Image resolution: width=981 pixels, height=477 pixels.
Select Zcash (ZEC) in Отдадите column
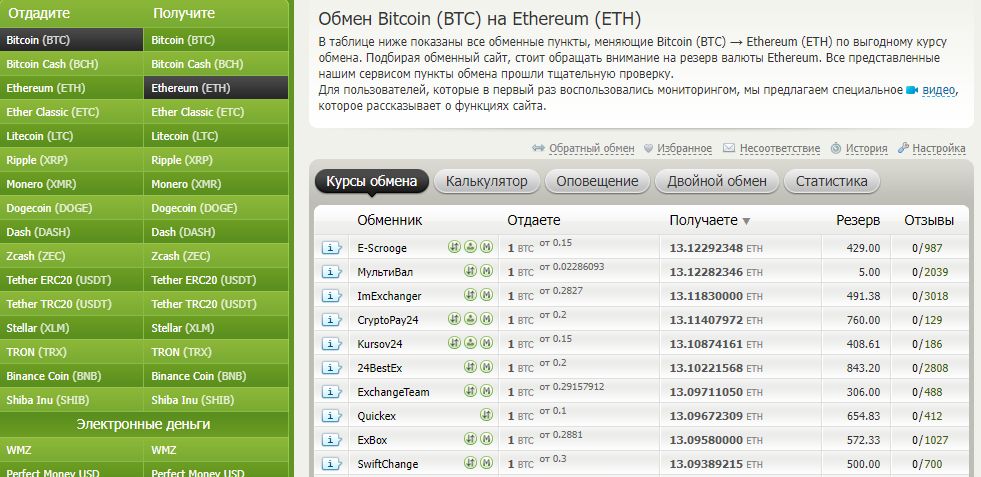[71, 256]
